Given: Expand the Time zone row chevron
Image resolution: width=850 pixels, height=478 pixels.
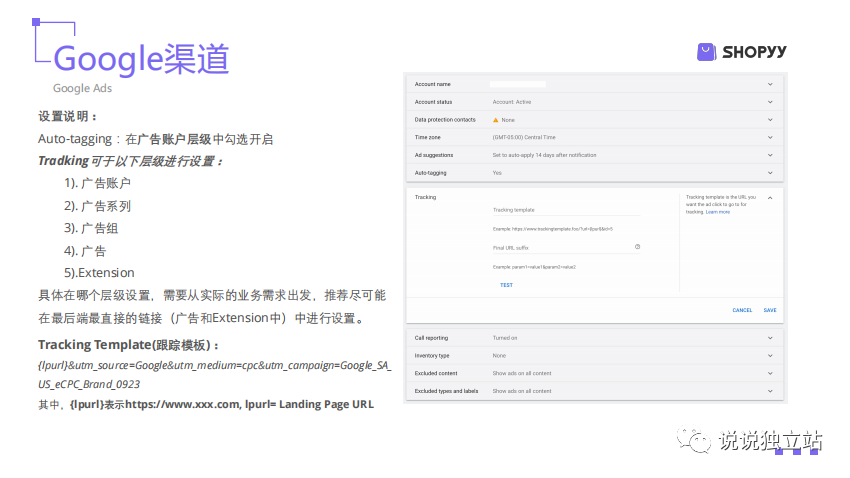Looking at the screenshot, I should (770, 138).
